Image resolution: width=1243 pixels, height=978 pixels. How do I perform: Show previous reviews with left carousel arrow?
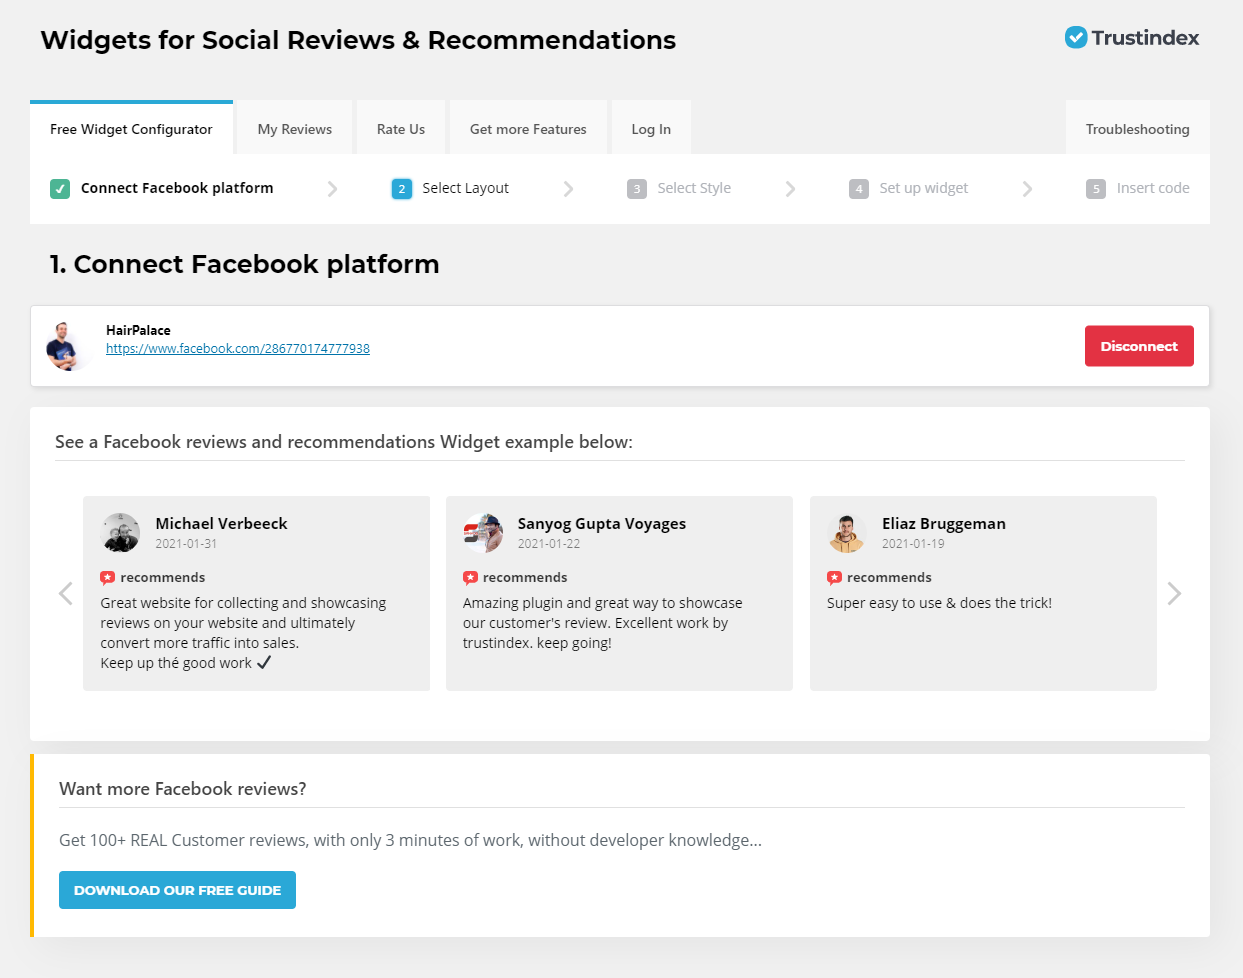point(66,594)
